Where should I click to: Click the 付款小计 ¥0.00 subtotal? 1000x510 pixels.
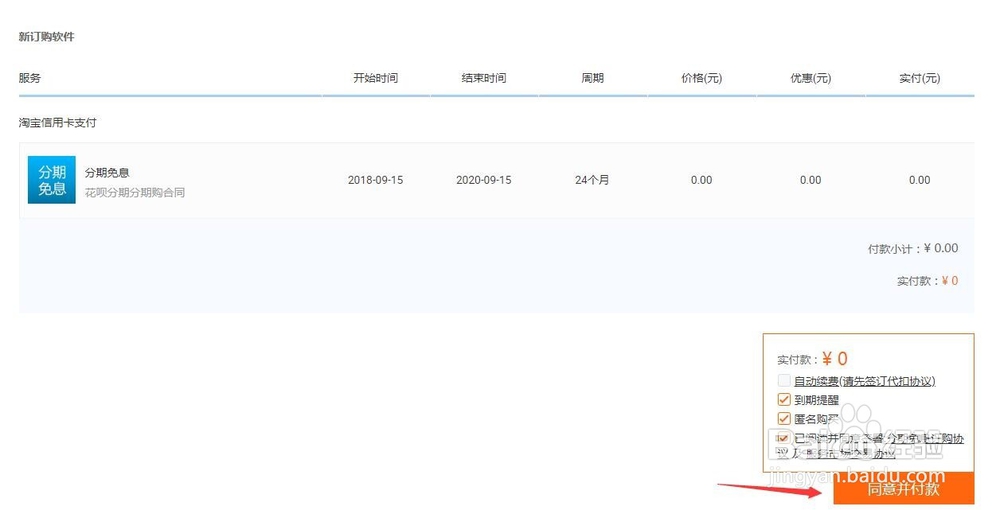(913, 249)
